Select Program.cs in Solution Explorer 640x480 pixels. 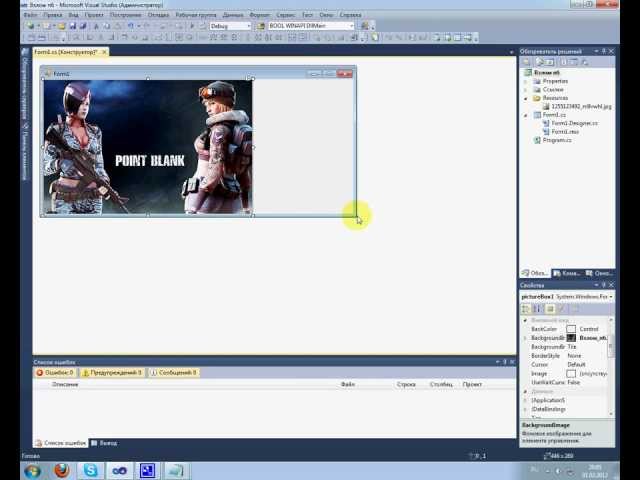coord(557,140)
